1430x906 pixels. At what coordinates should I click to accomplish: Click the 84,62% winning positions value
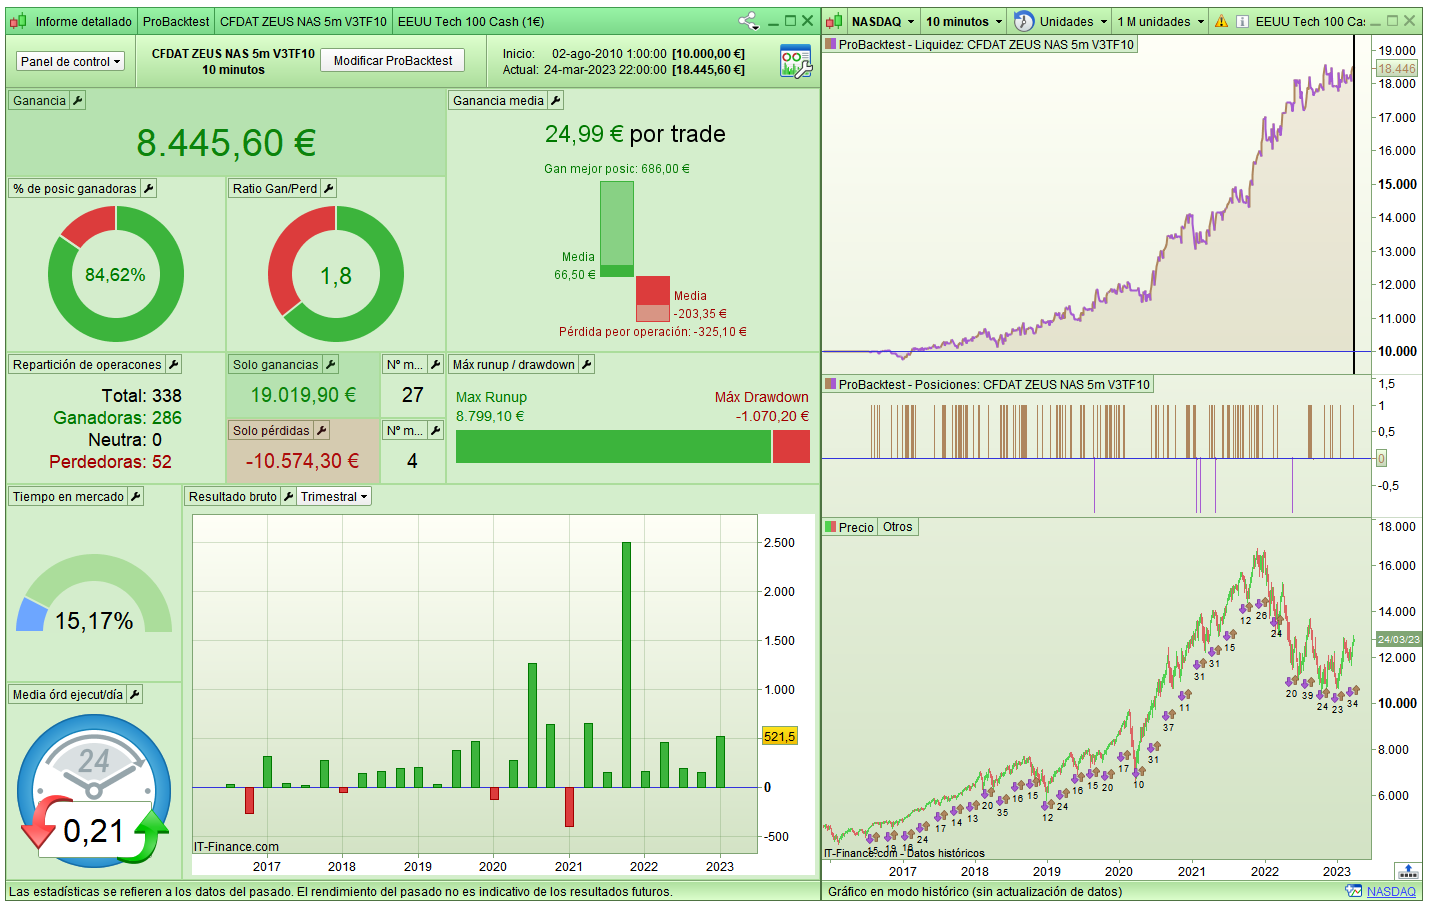(x=115, y=274)
